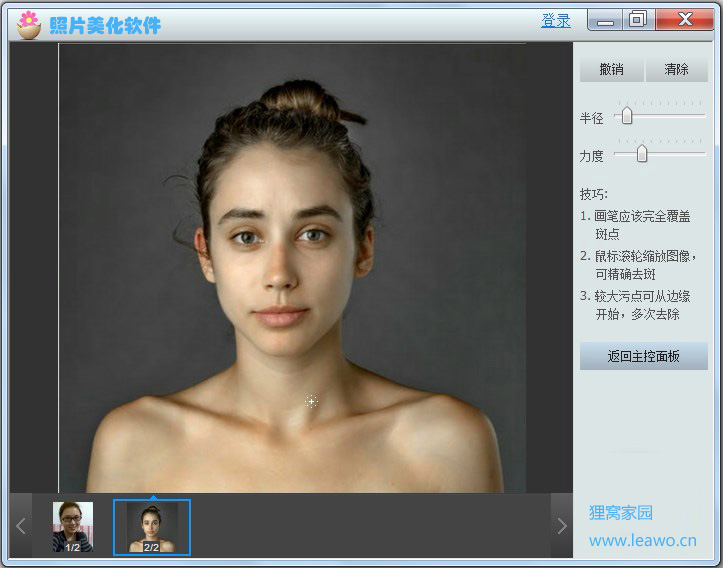Click tip 2 鼠标滚轮缩放图像
The image size is (723, 568).
638,265
